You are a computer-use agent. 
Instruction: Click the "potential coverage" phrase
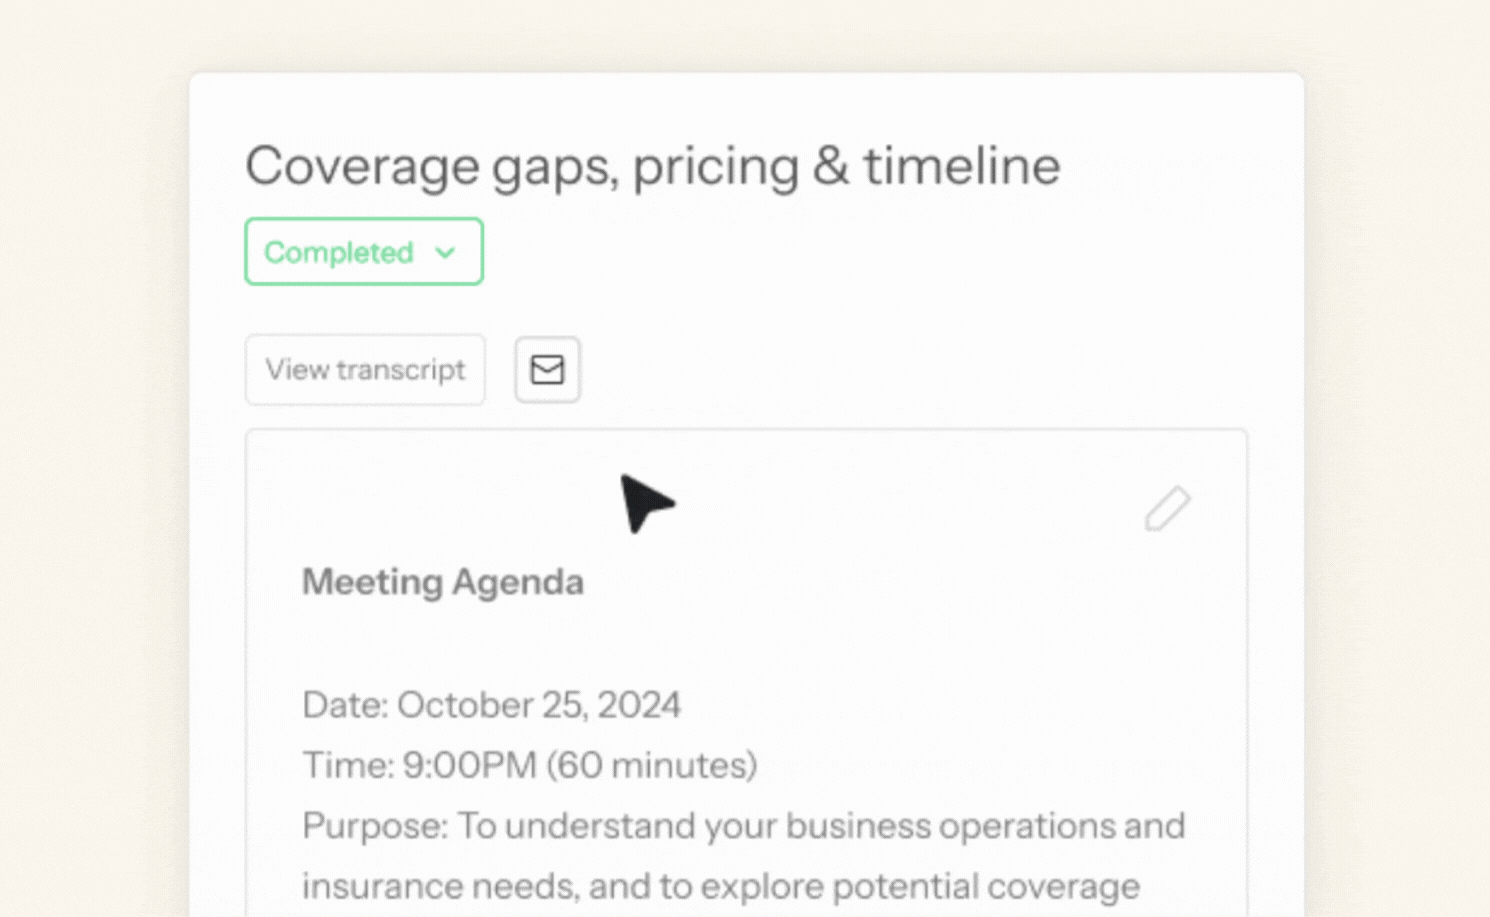point(986,887)
